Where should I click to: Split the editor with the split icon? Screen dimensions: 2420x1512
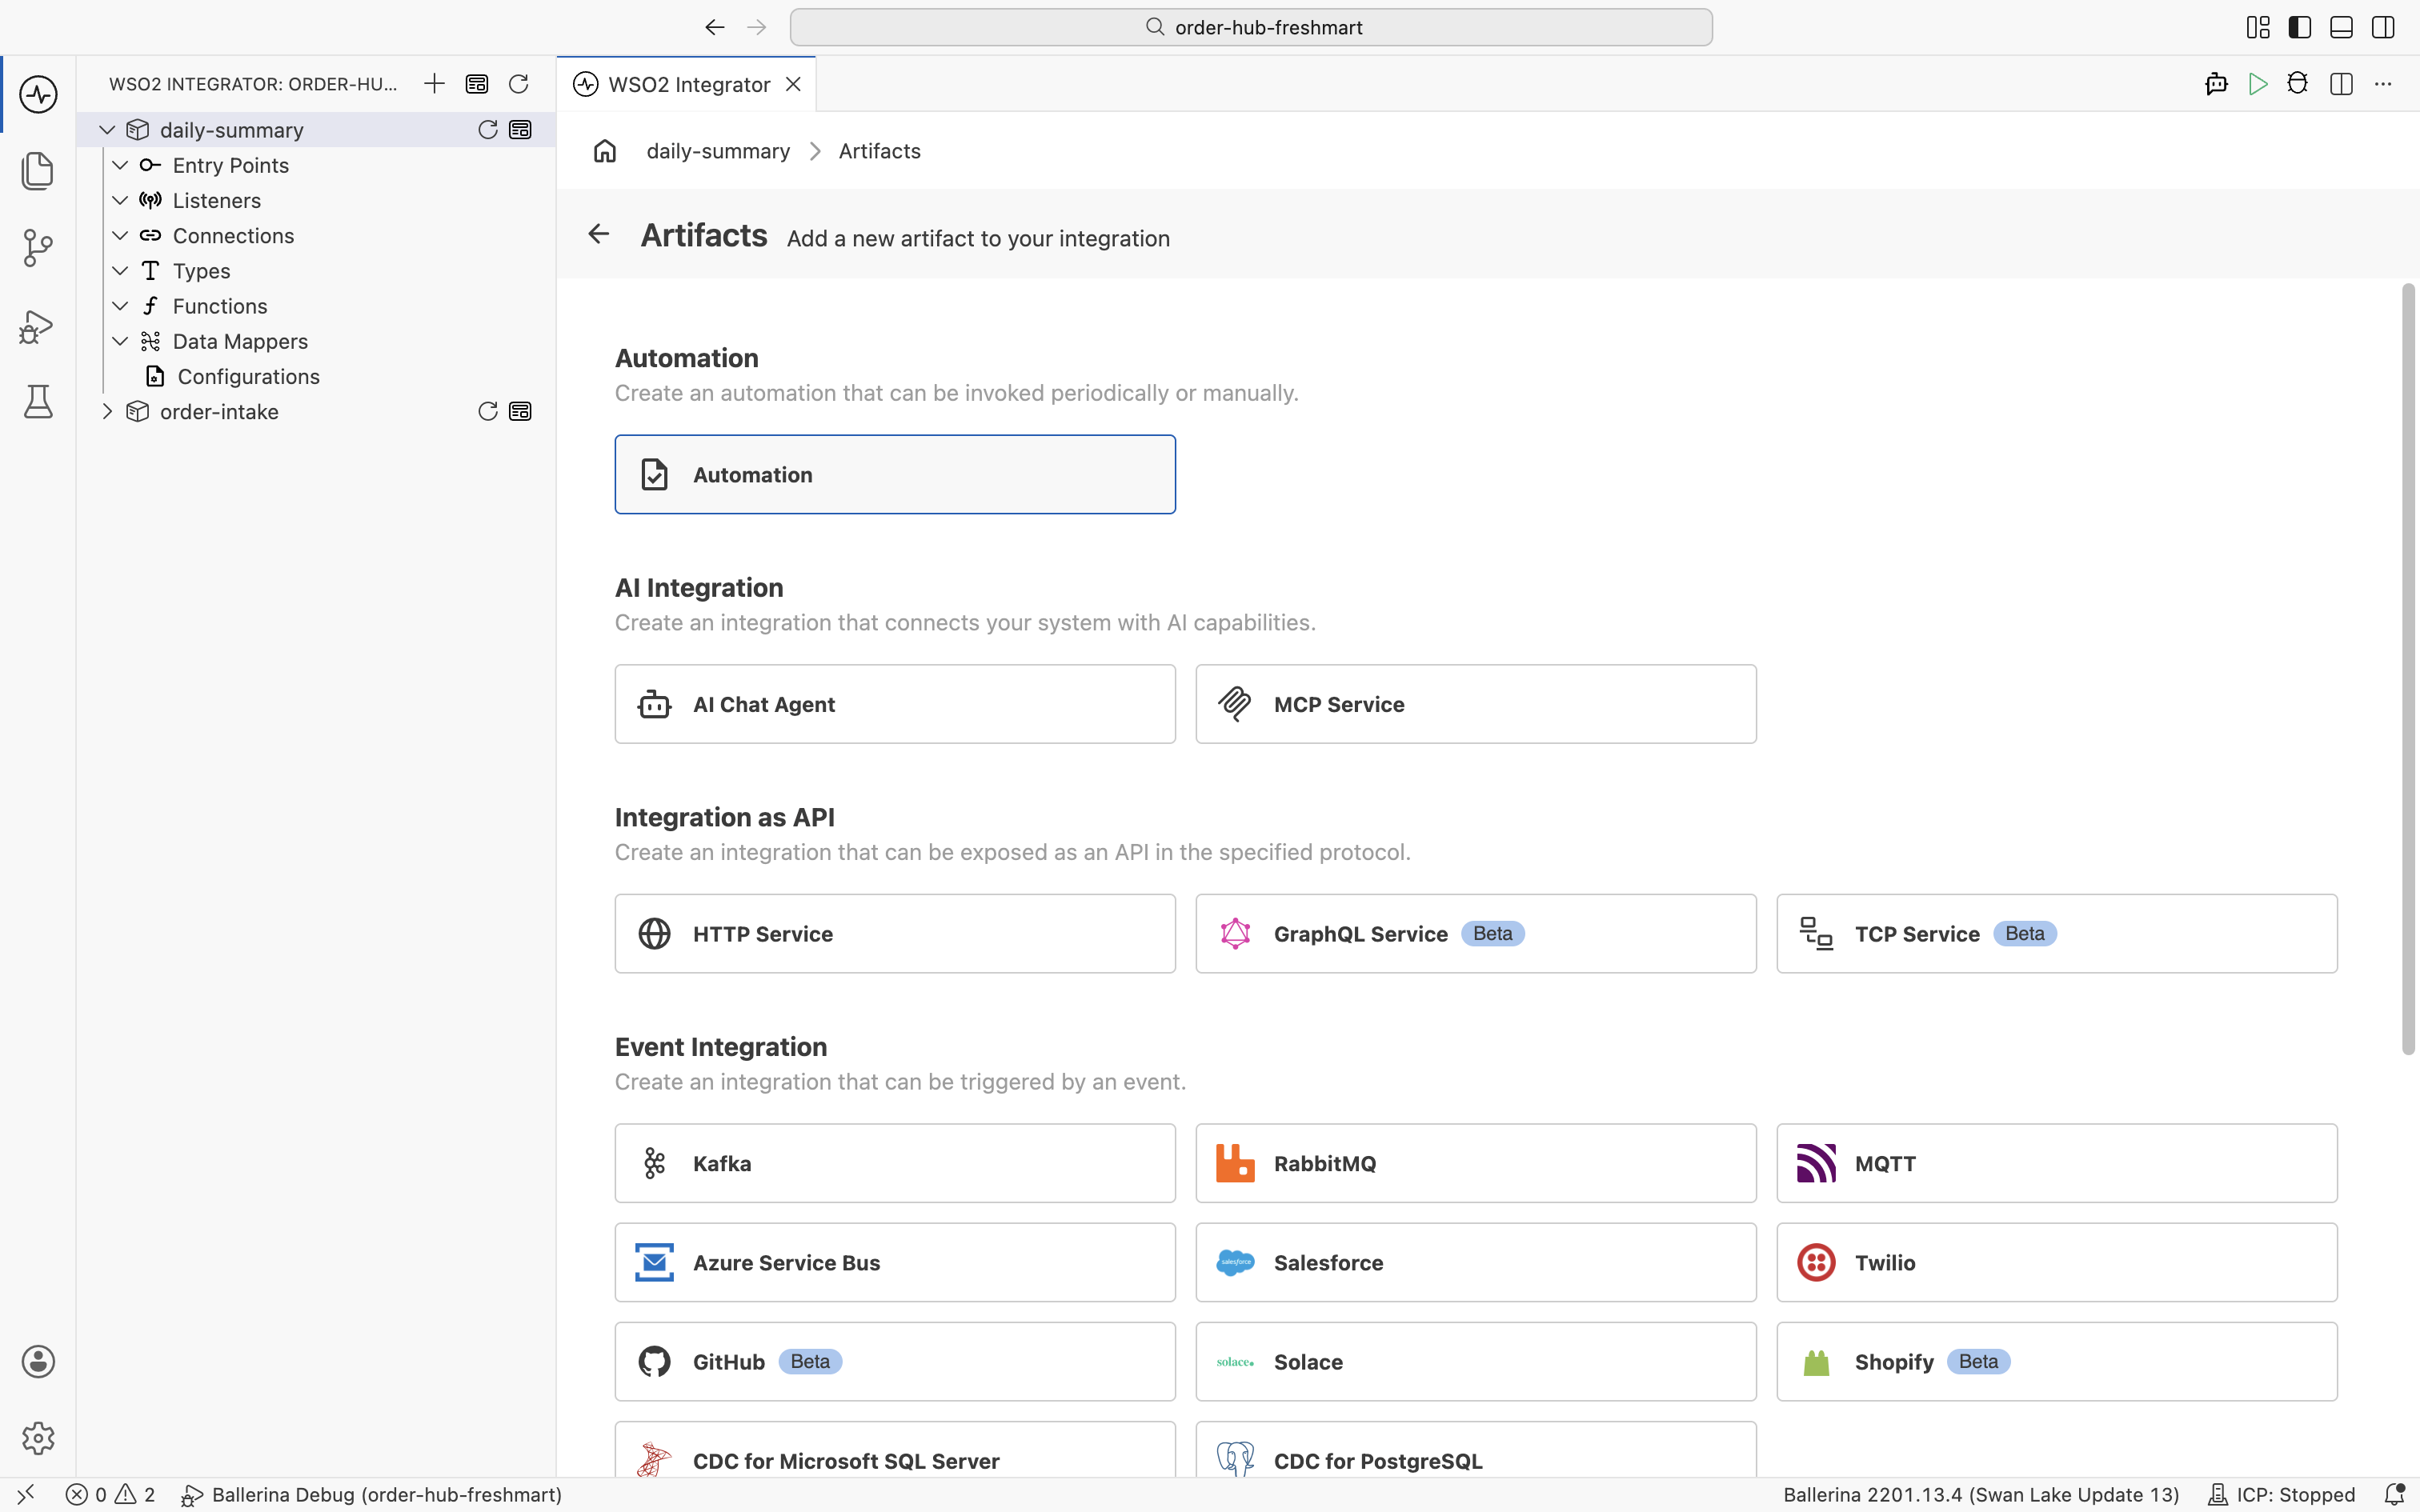pos(2341,84)
